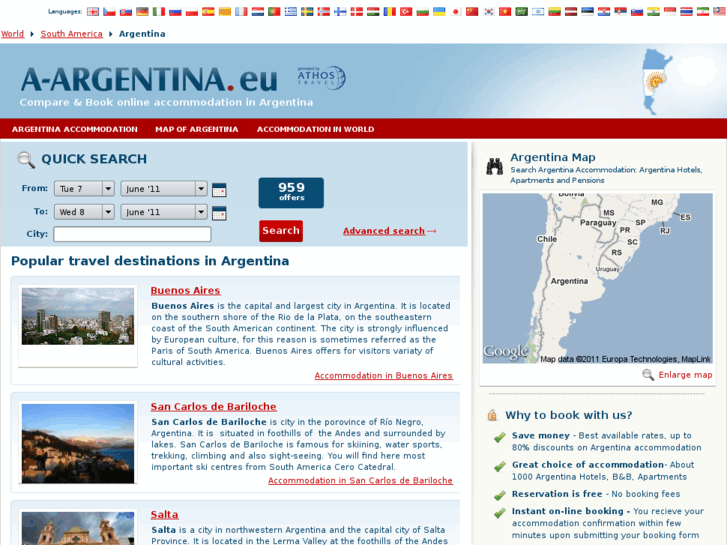Select the Turkish flag language
This screenshot has width=727, height=545.
click(x=406, y=12)
